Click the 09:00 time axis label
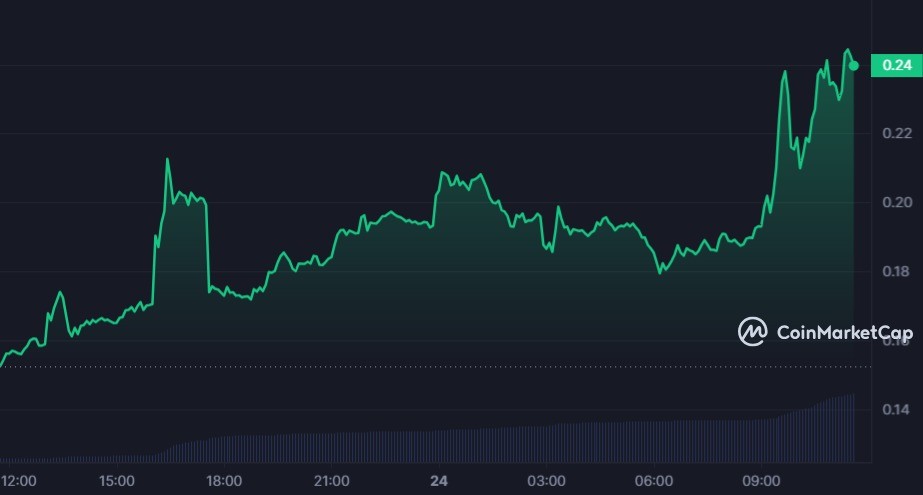 (761, 481)
